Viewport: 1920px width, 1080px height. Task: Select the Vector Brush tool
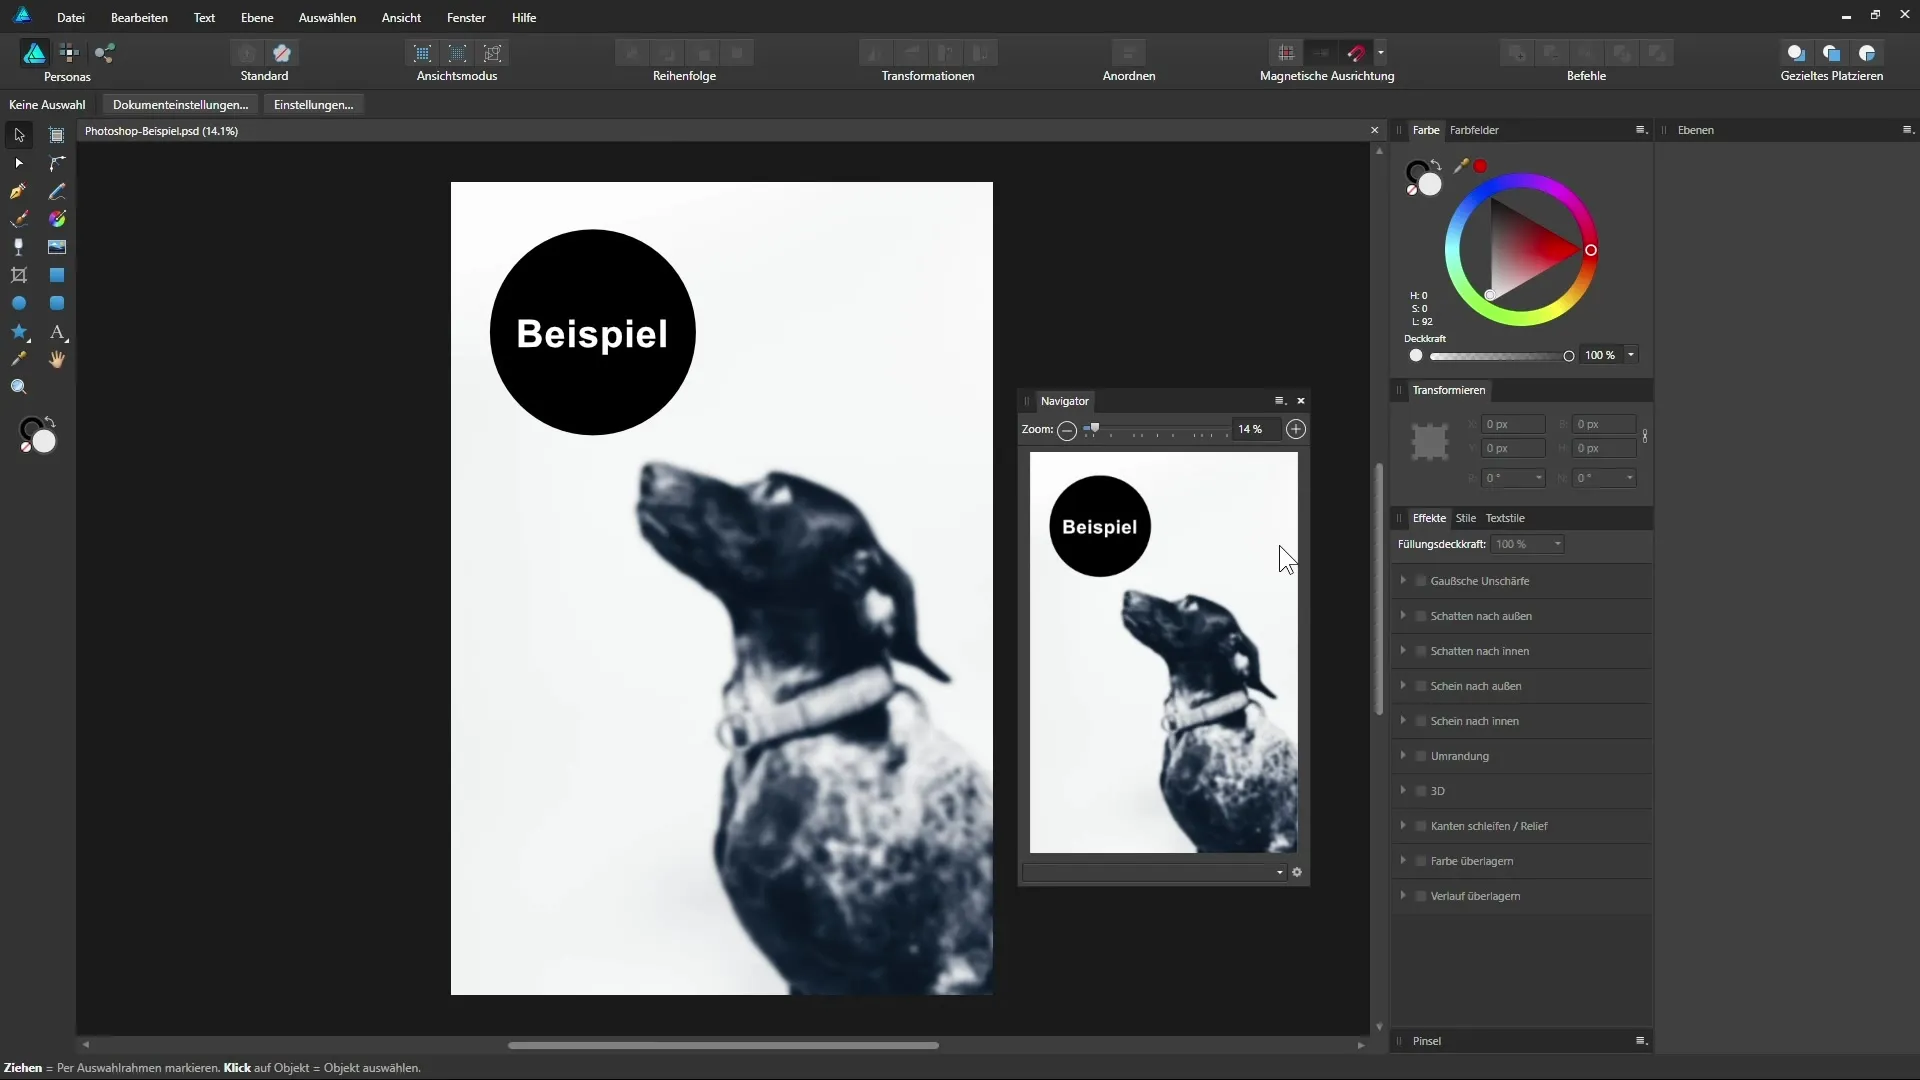pos(19,219)
